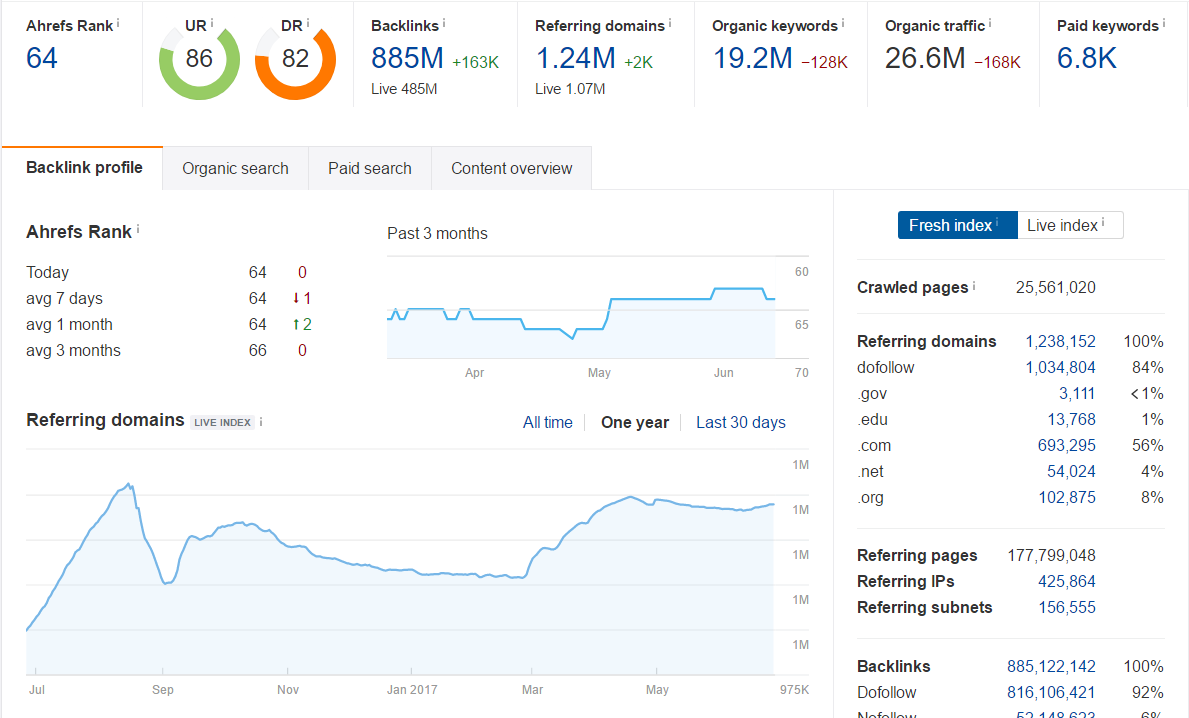Click info icon next to LIVE INDEX badge
1189x718 pixels.
pos(261,422)
